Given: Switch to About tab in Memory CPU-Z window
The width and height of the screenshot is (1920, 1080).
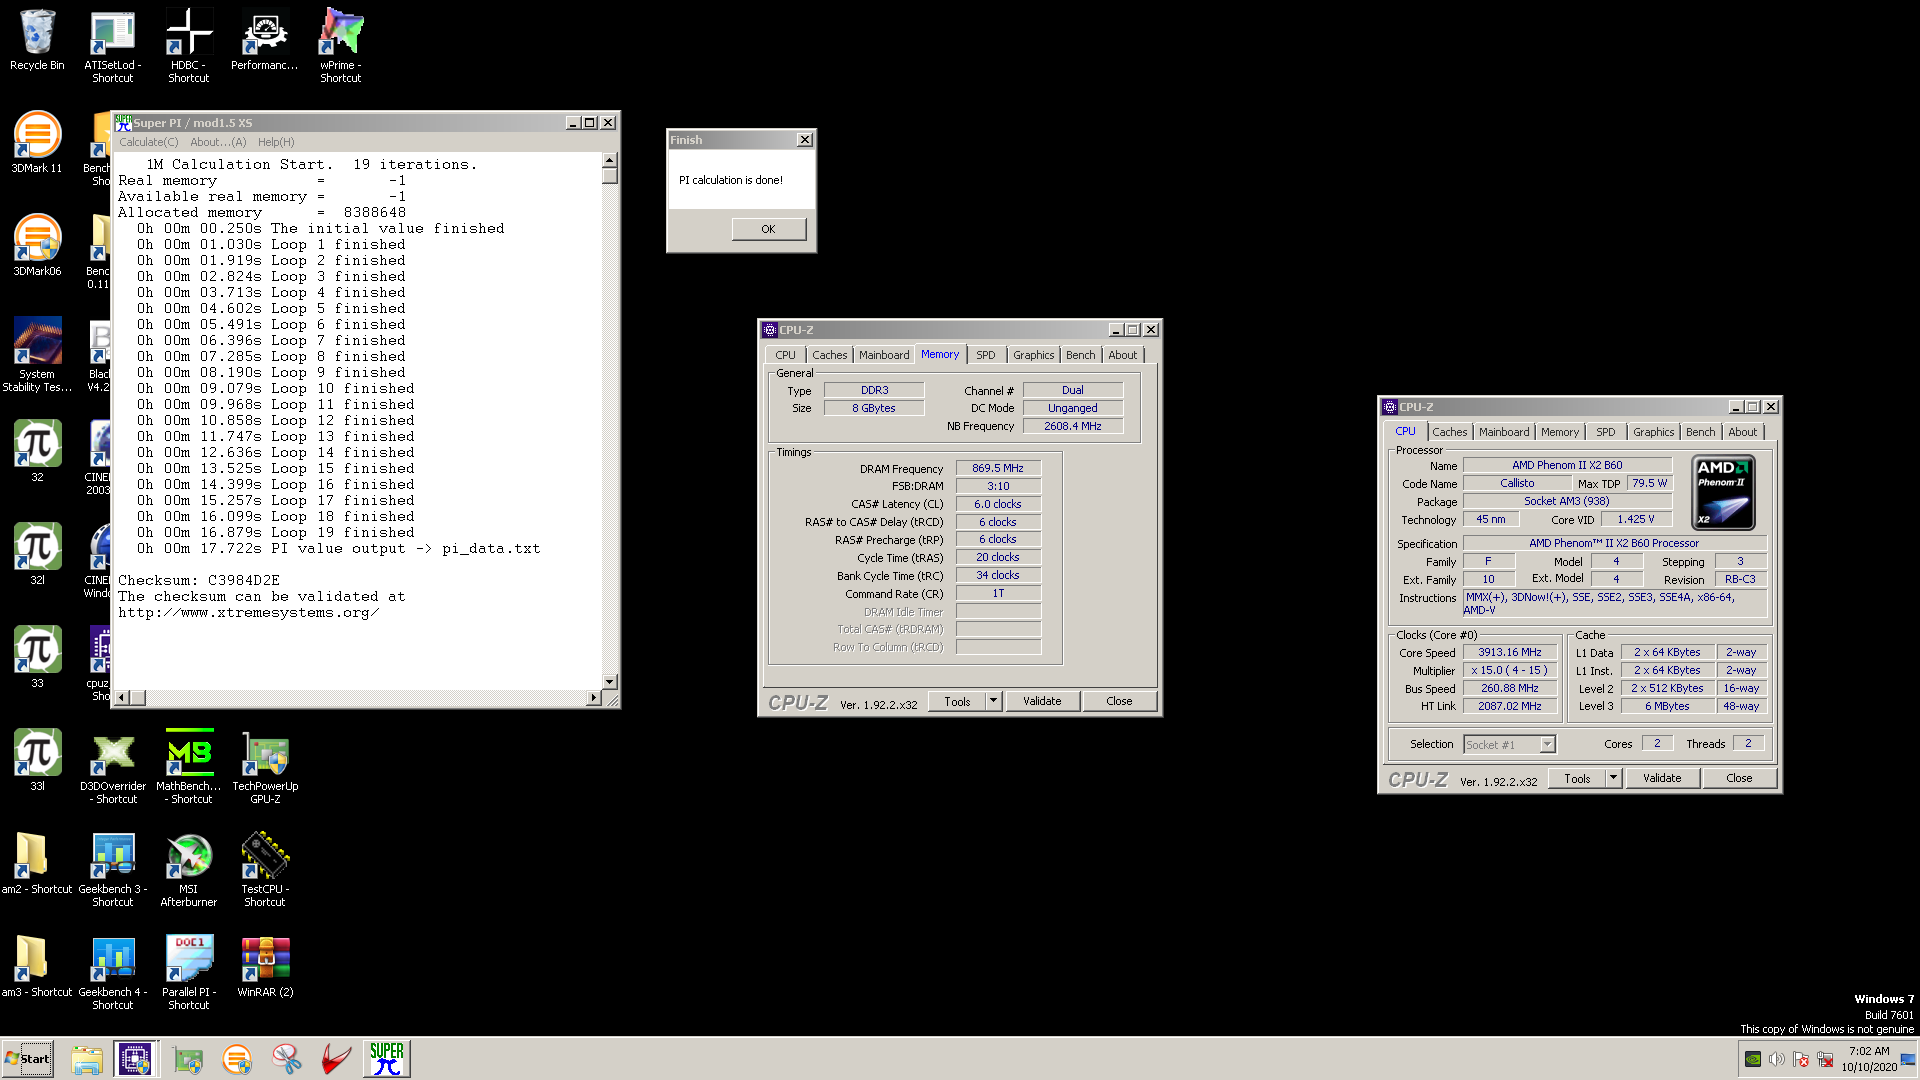Looking at the screenshot, I should (x=1122, y=355).
